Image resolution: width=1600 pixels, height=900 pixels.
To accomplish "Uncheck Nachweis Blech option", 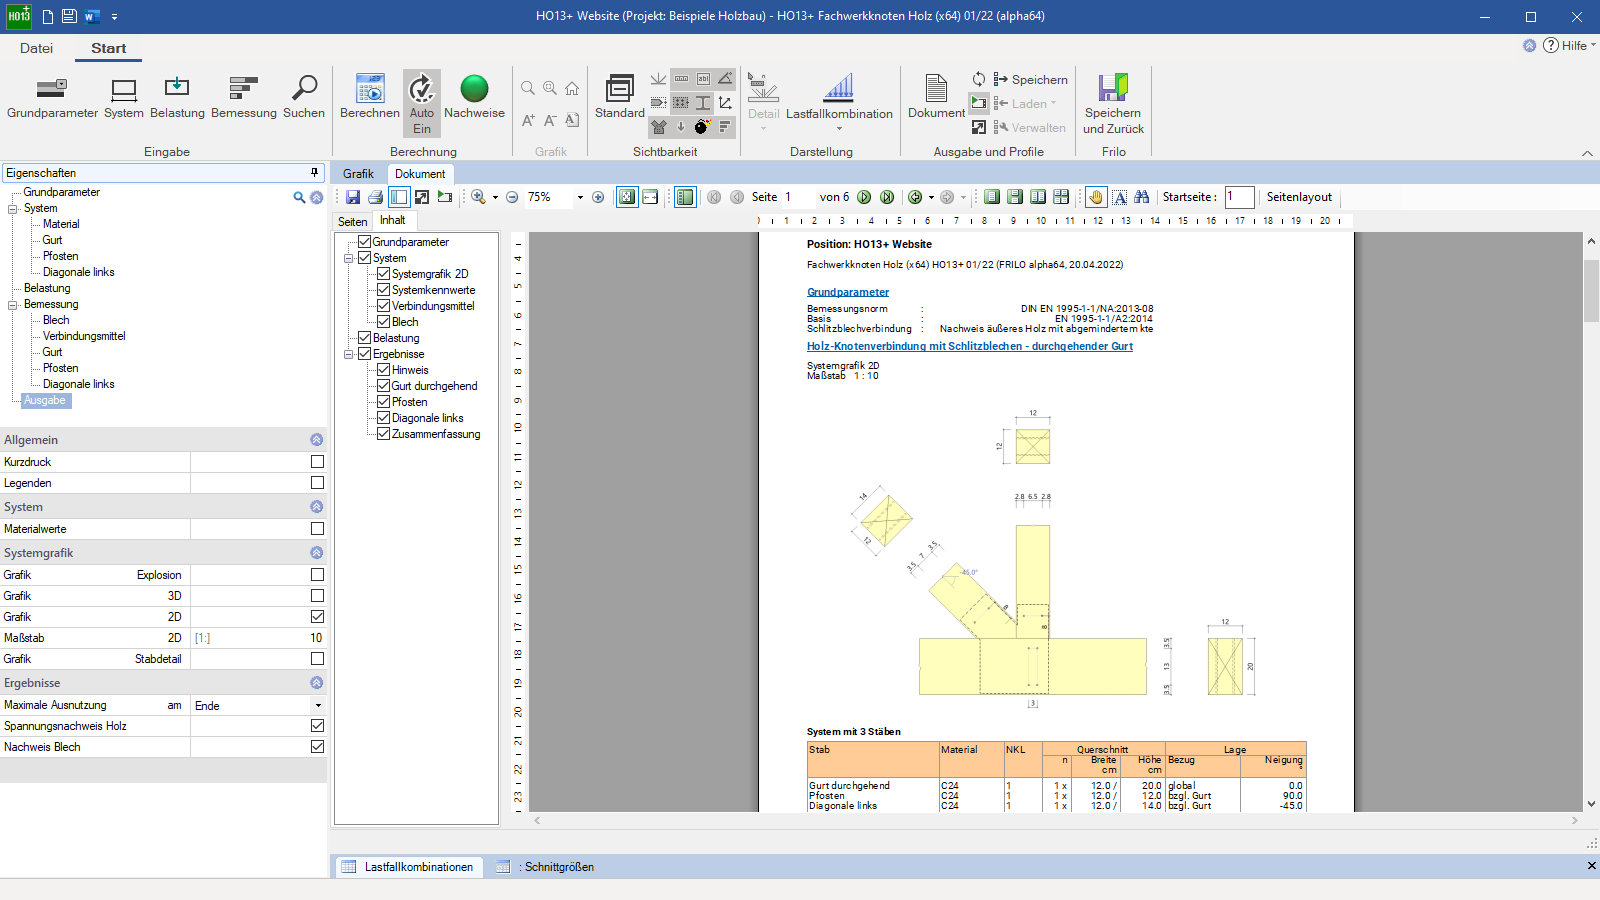I will [317, 747].
